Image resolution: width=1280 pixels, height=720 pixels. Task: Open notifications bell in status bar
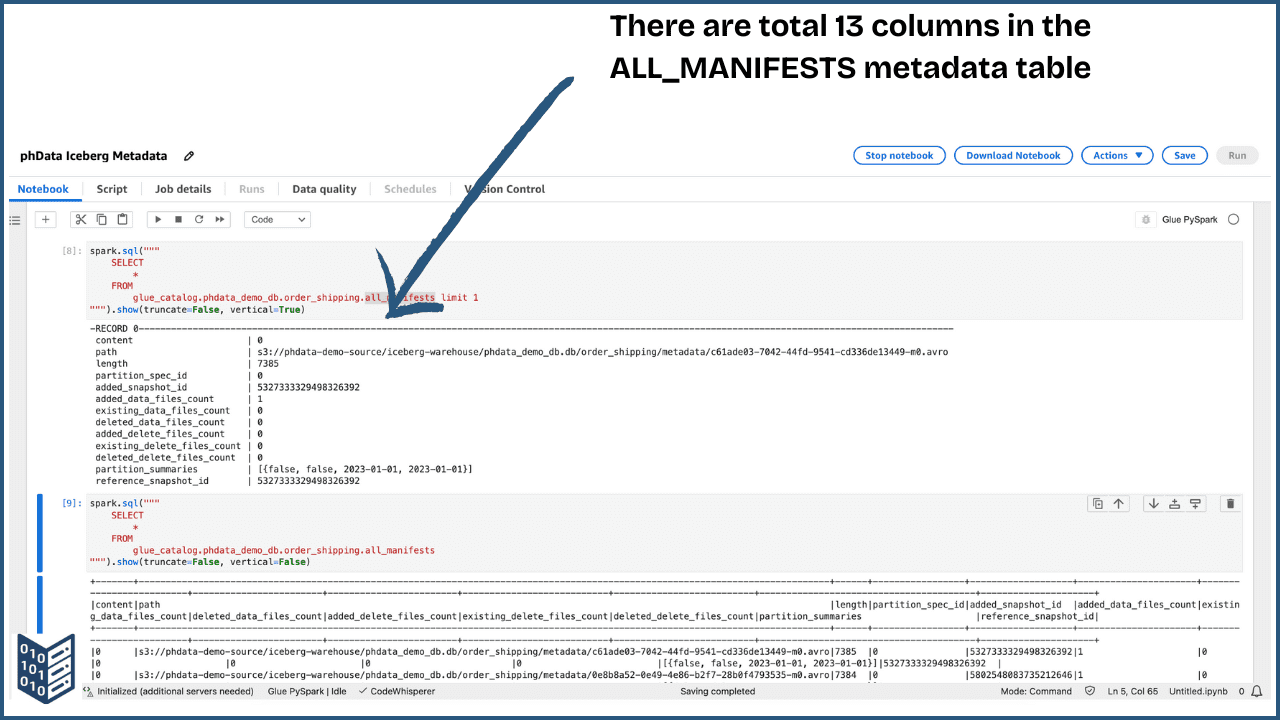click(1256, 691)
